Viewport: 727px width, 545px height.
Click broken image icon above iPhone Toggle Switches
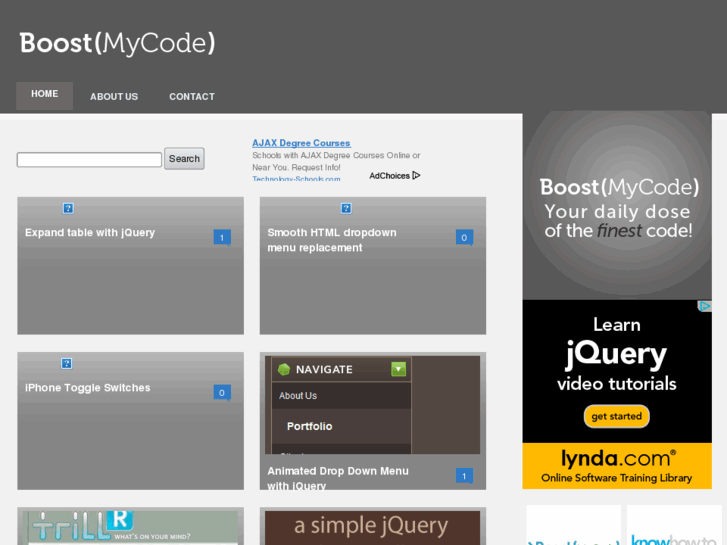66,363
